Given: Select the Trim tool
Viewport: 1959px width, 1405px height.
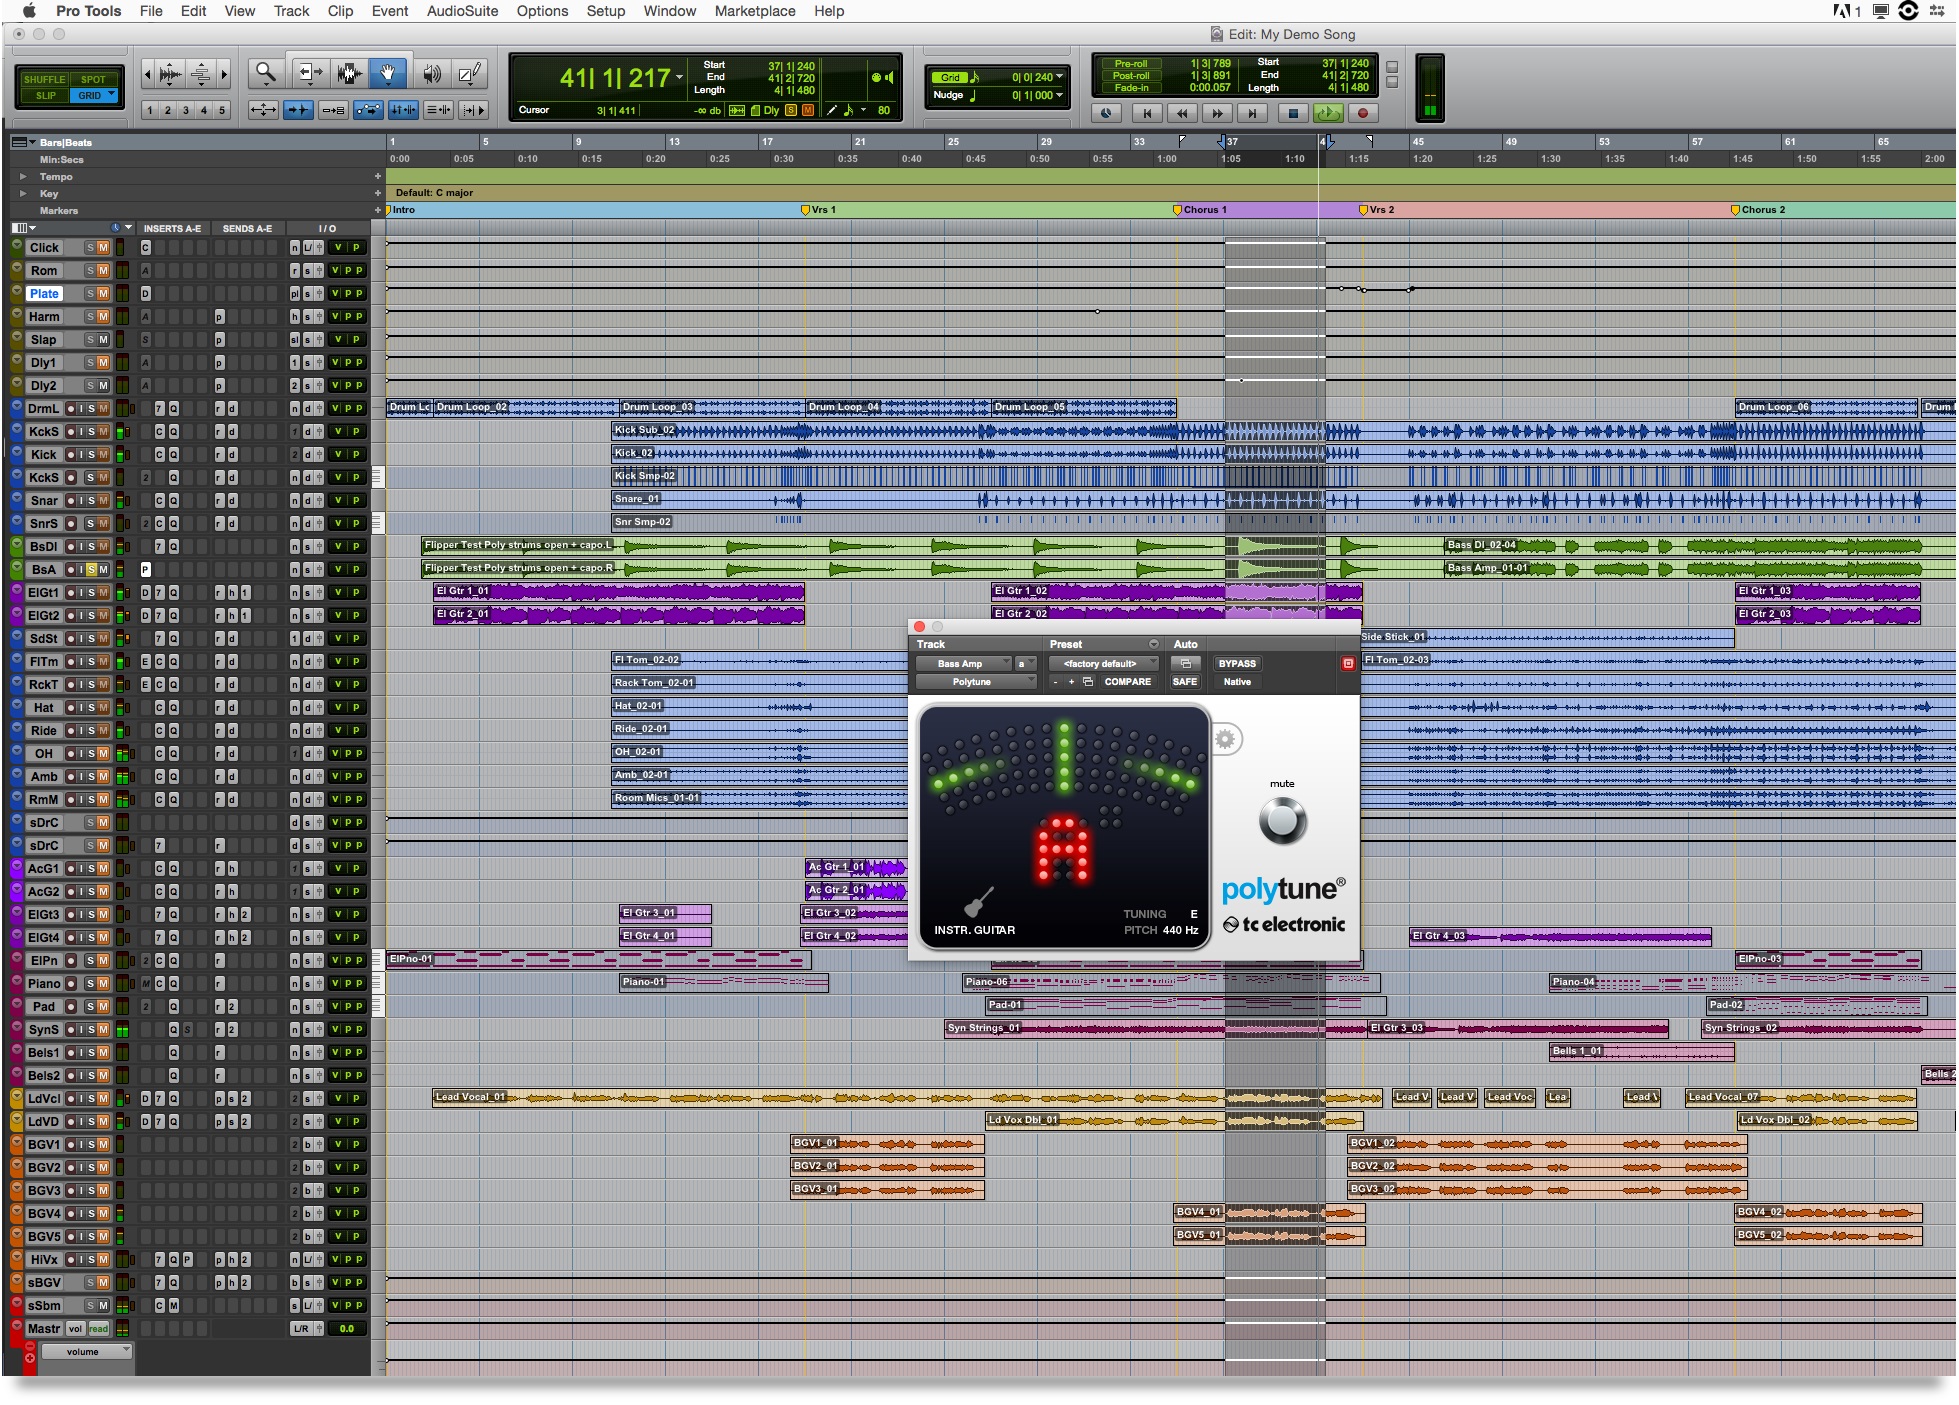Looking at the screenshot, I should pyautogui.click(x=310, y=73).
